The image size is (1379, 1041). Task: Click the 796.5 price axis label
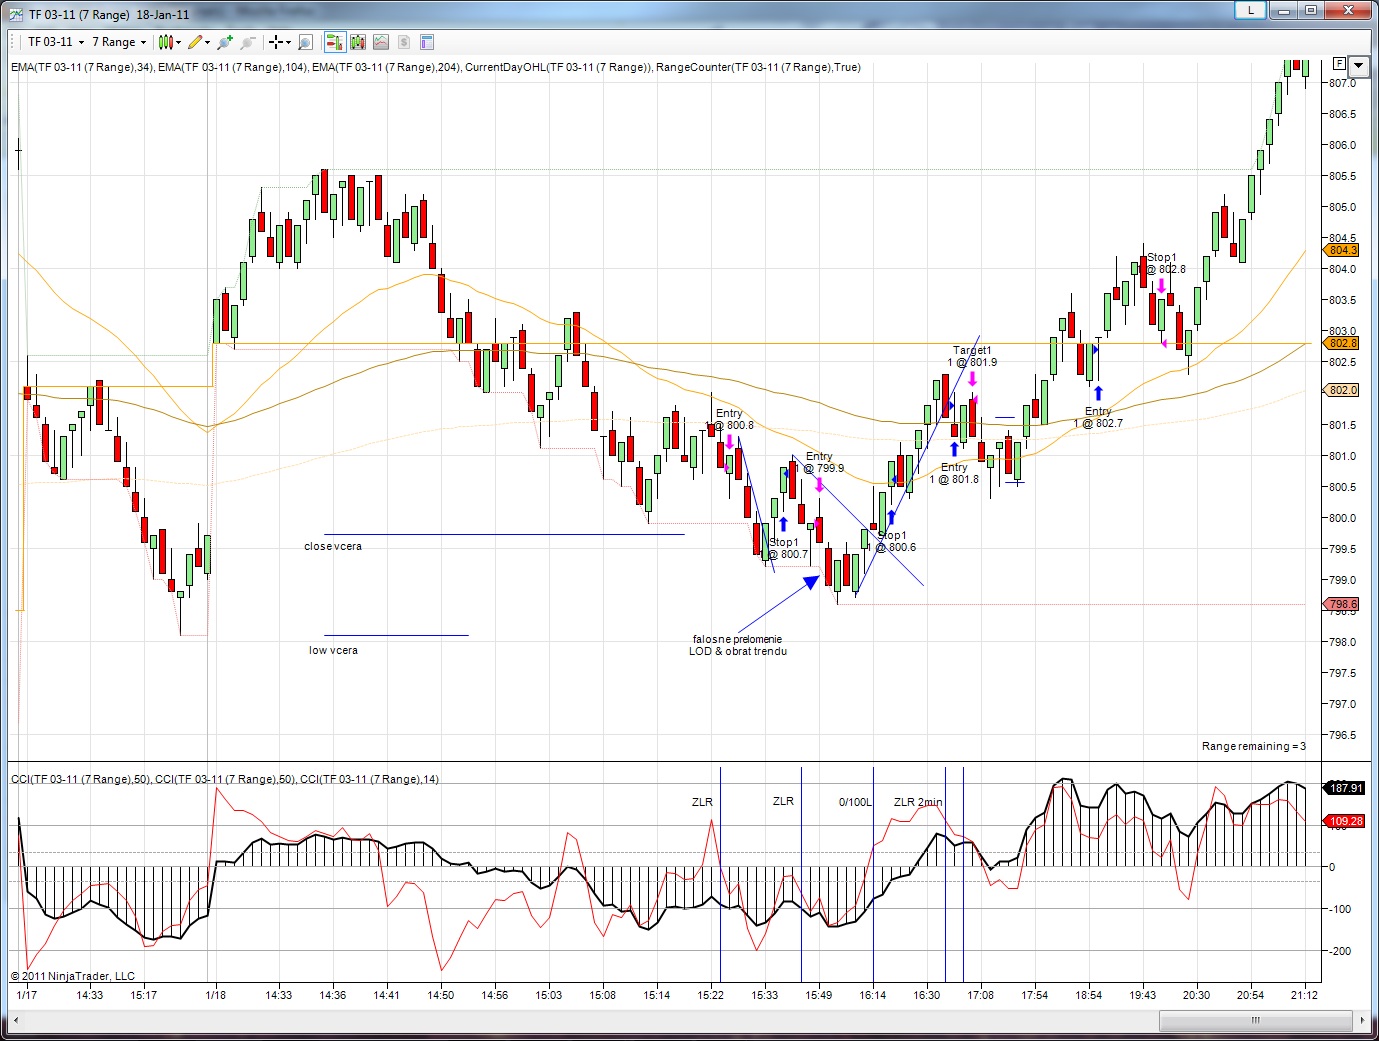click(x=1343, y=735)
